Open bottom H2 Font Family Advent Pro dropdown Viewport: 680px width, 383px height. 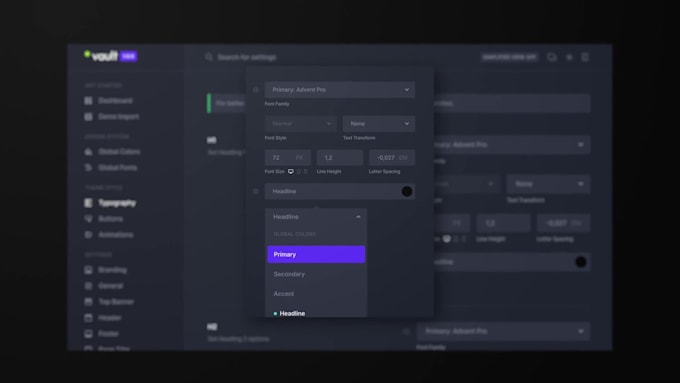click(x=503, y=331)
